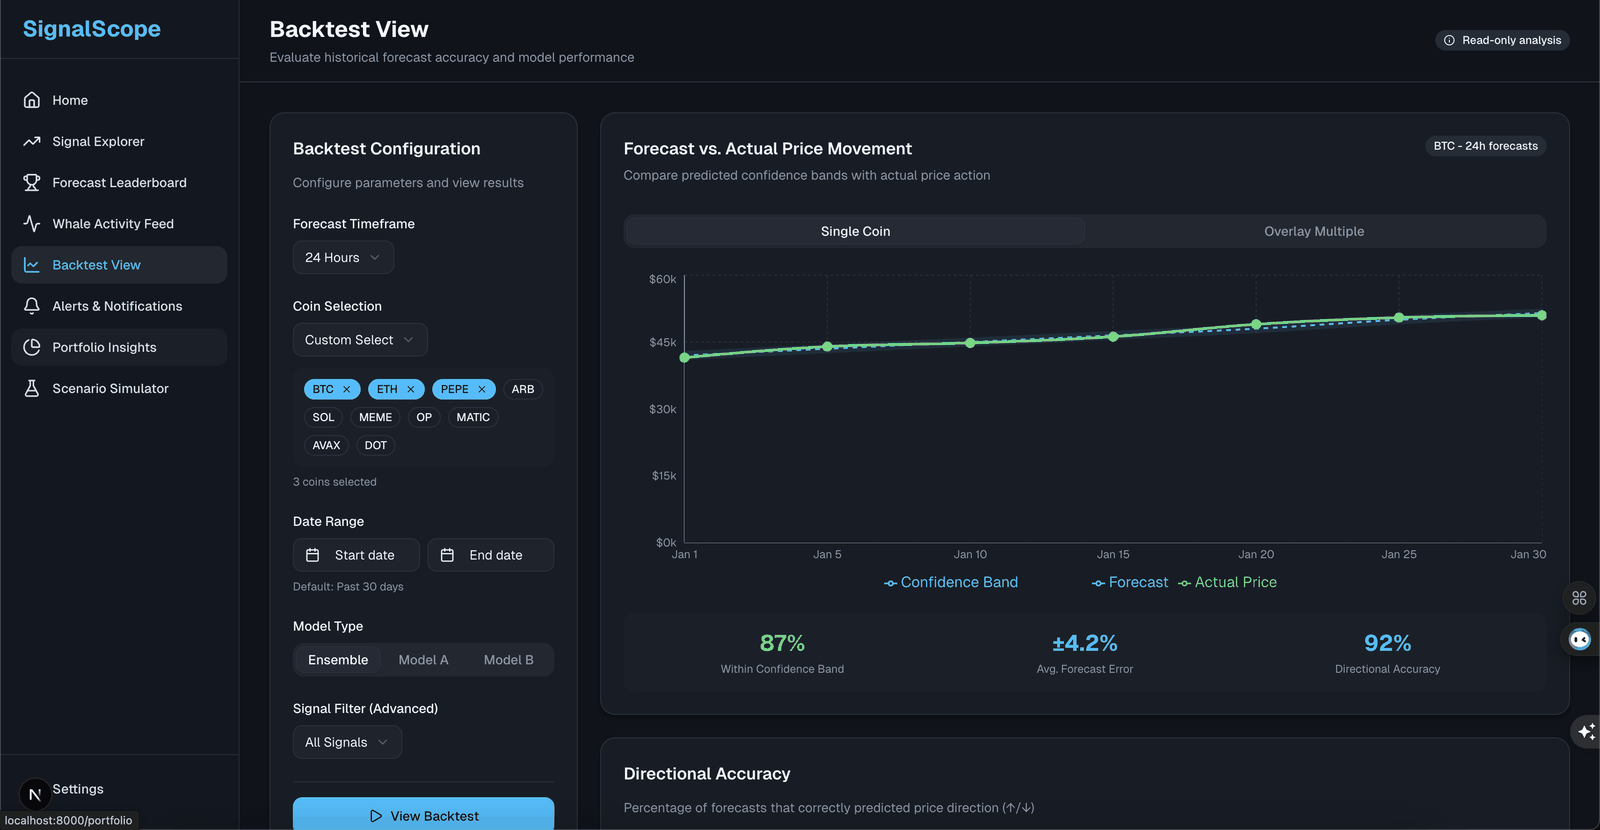Click the SignalScope logo link

pyautogui.click(x=92, y=29)
